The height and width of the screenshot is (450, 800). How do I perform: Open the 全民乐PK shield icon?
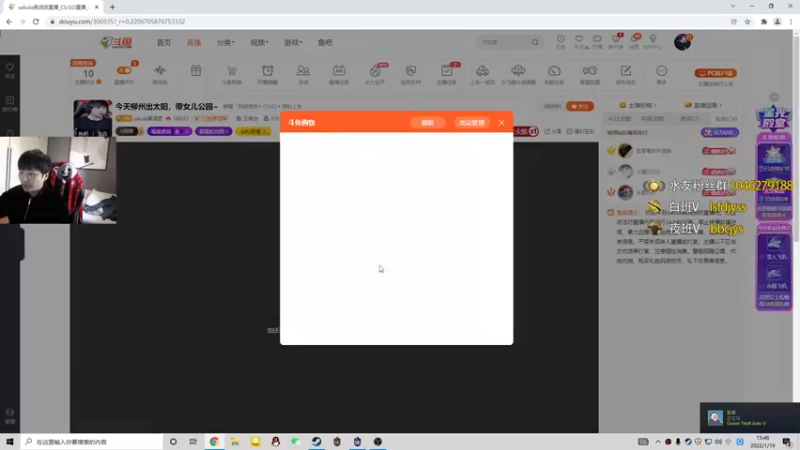pyautogui.click(x=411, y=73)
